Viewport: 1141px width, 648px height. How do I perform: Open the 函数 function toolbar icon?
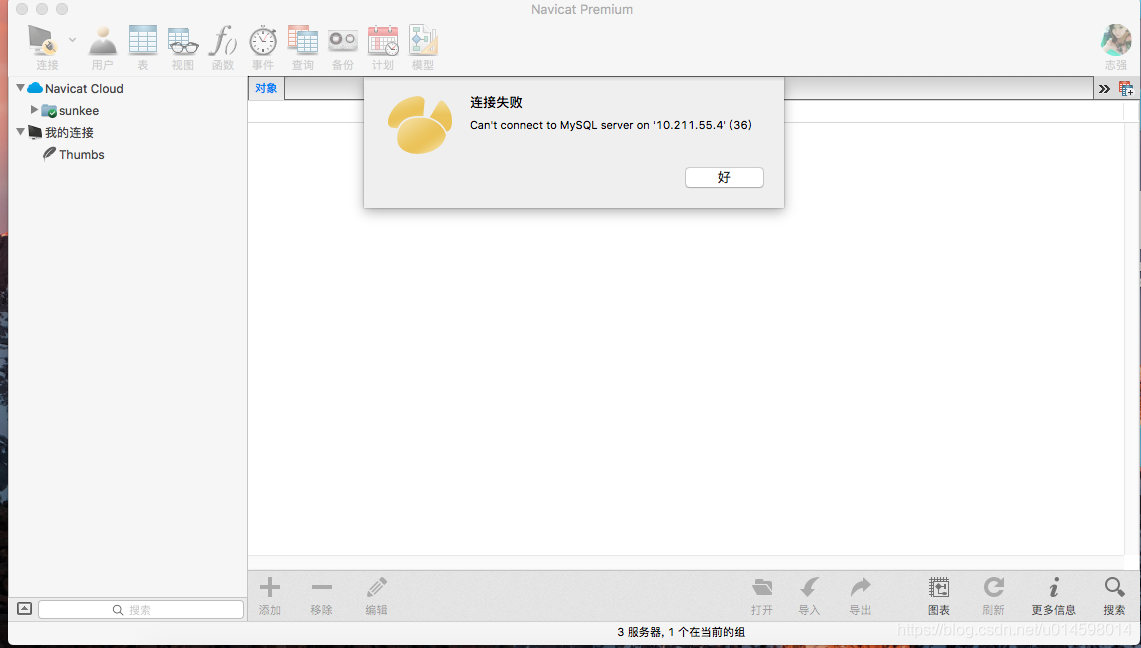(x=223, y=41)
